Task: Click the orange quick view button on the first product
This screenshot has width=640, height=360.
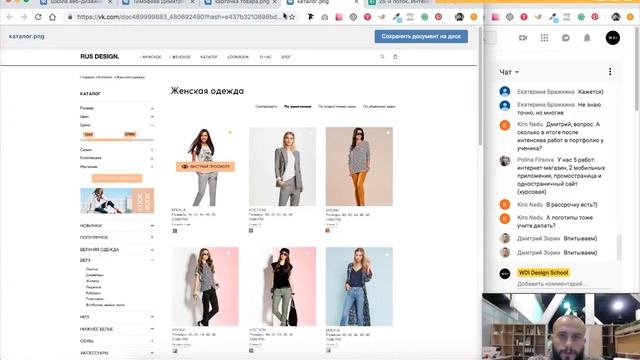Action: 205,167
